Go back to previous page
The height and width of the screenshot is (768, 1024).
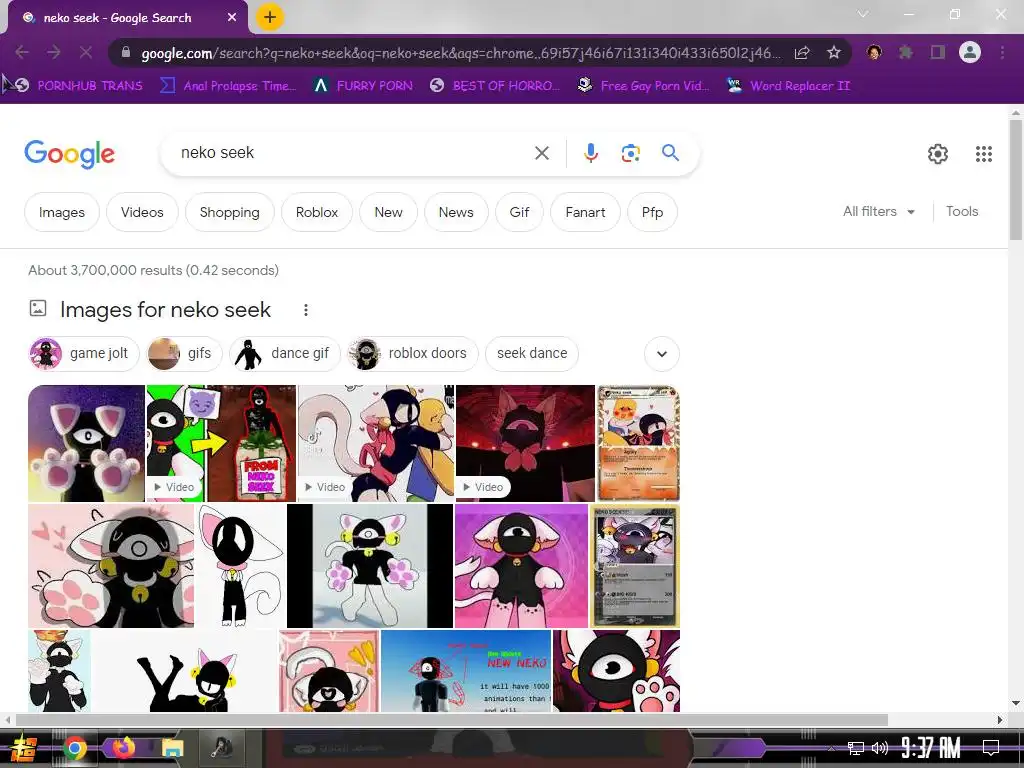(22, 52)
